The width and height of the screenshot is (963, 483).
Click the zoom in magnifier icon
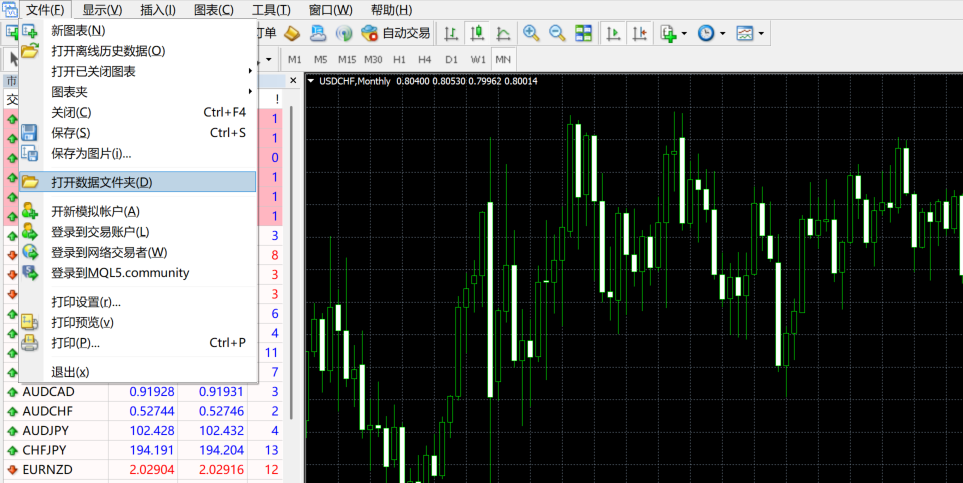tap(531, 33)
